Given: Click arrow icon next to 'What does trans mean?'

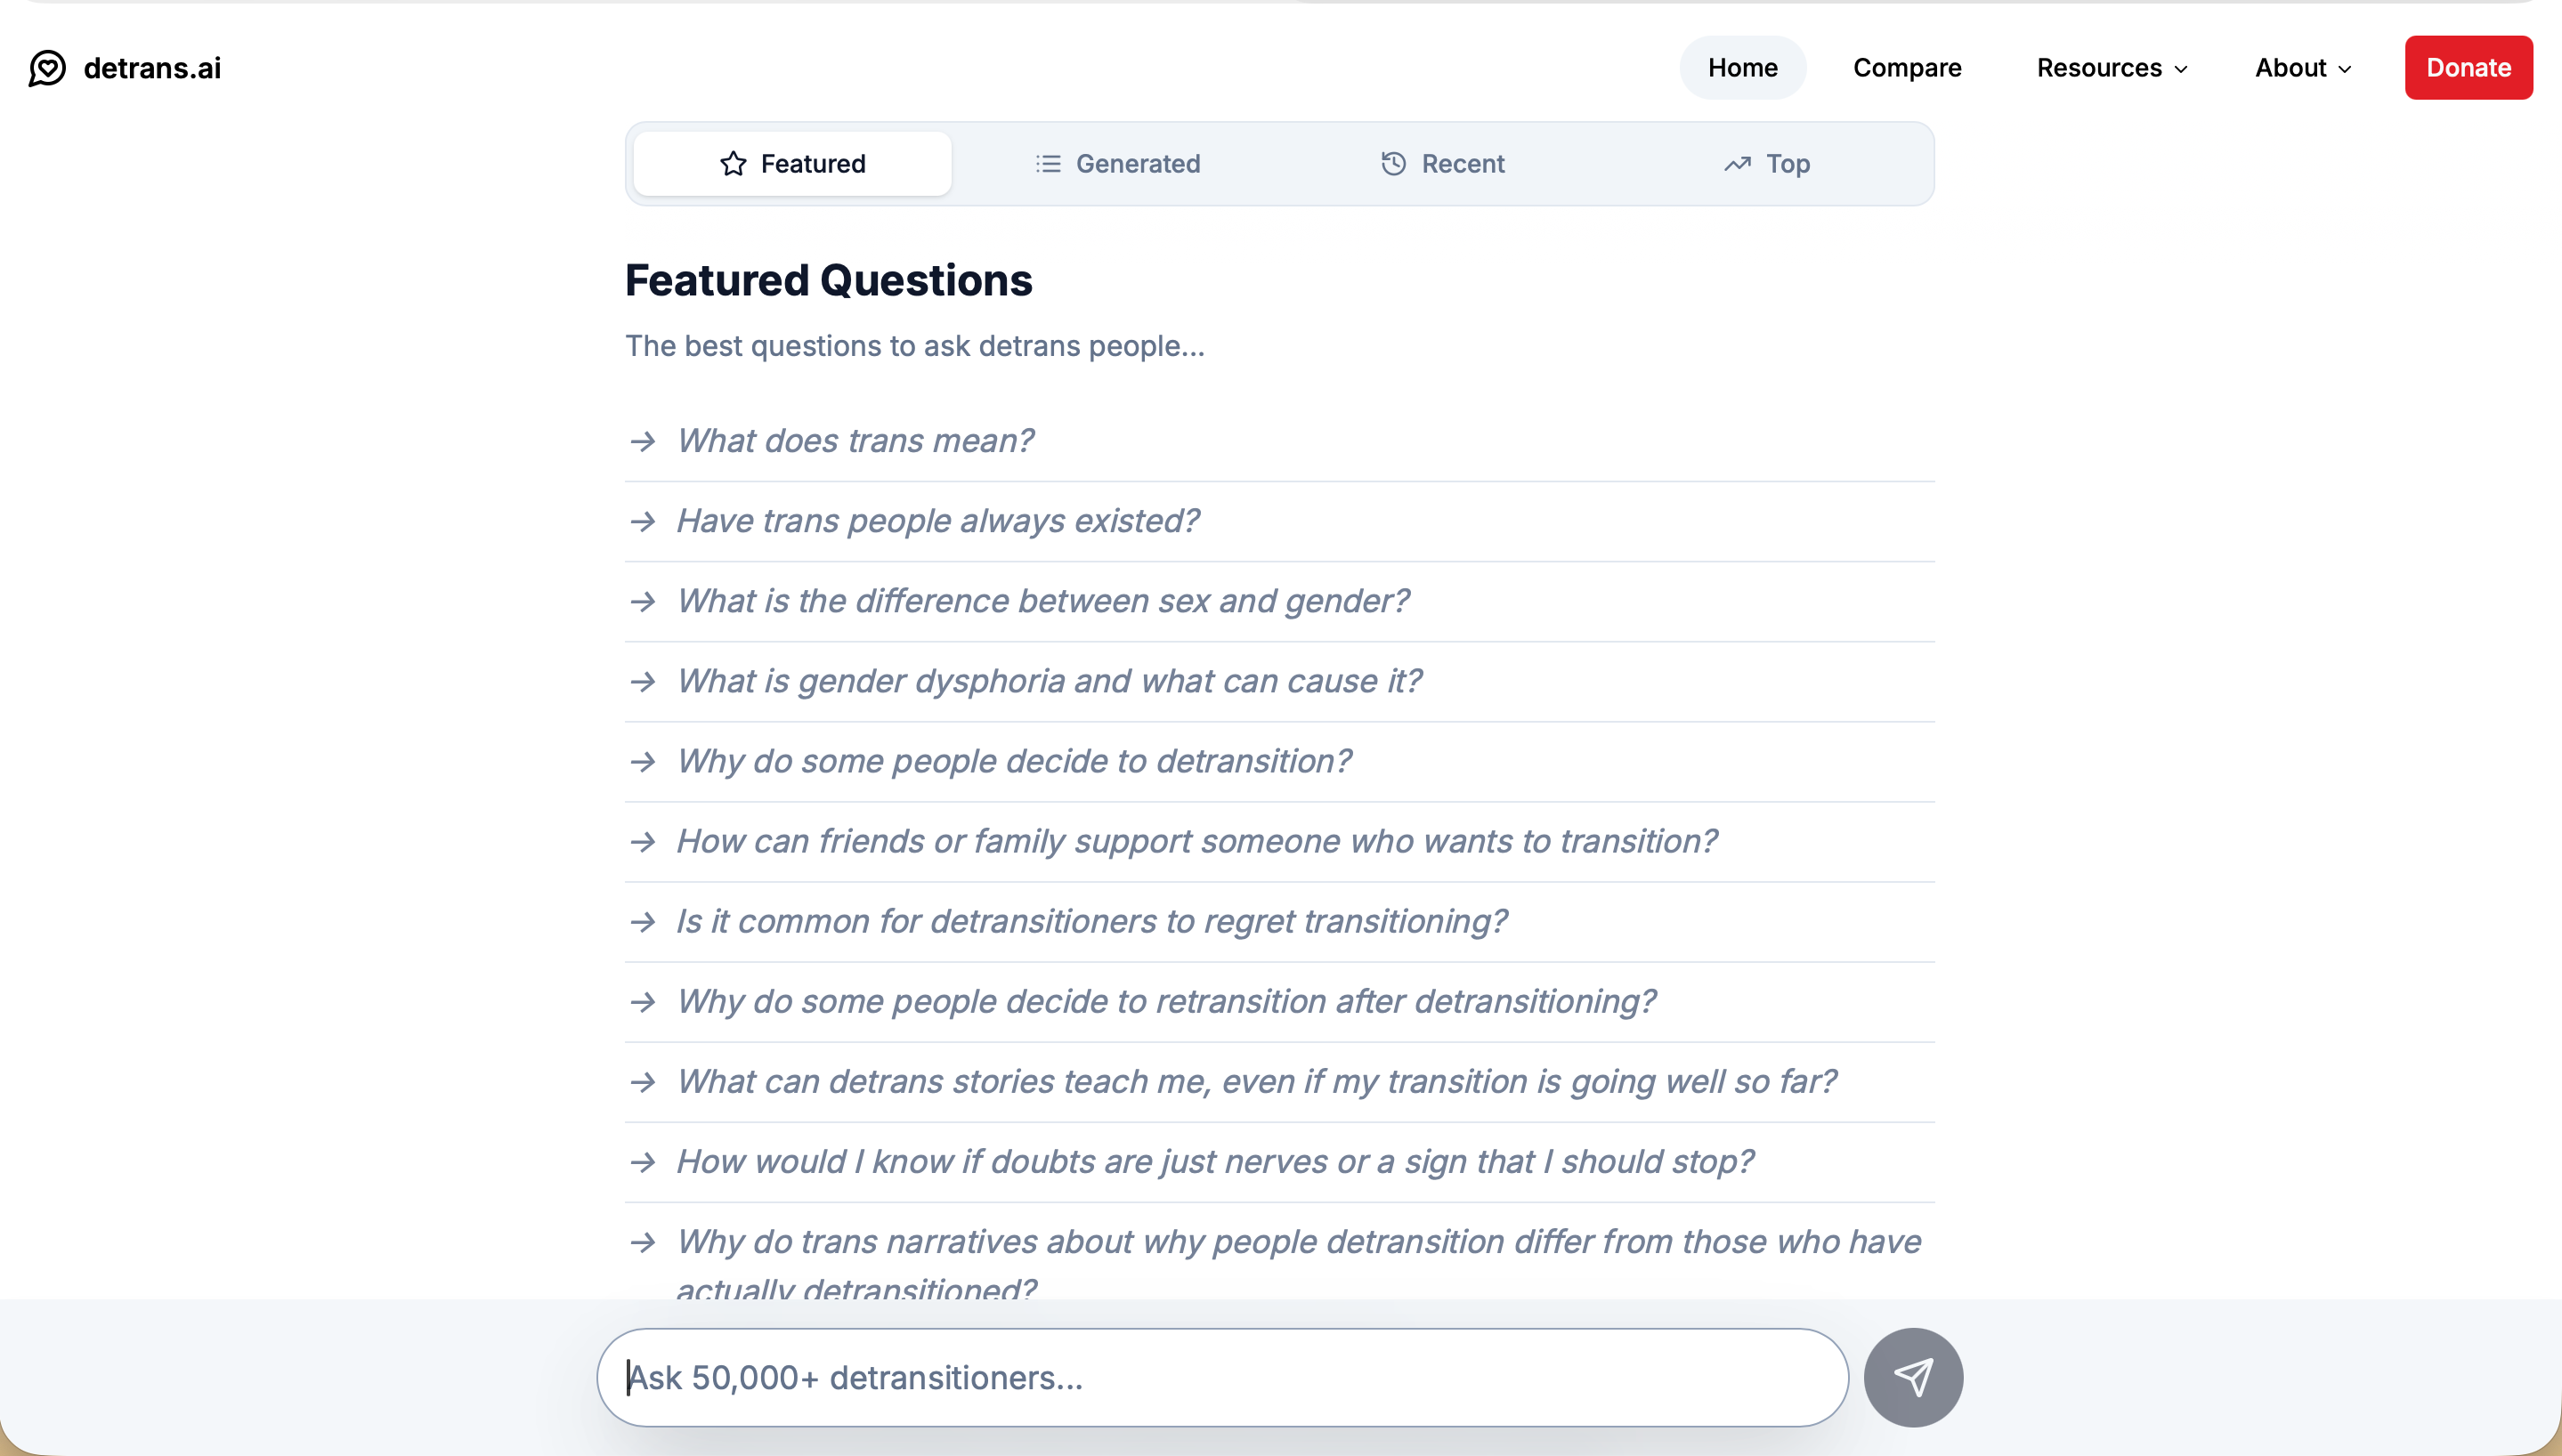Looking at the screenshot, I should click(x=643, y=441).
